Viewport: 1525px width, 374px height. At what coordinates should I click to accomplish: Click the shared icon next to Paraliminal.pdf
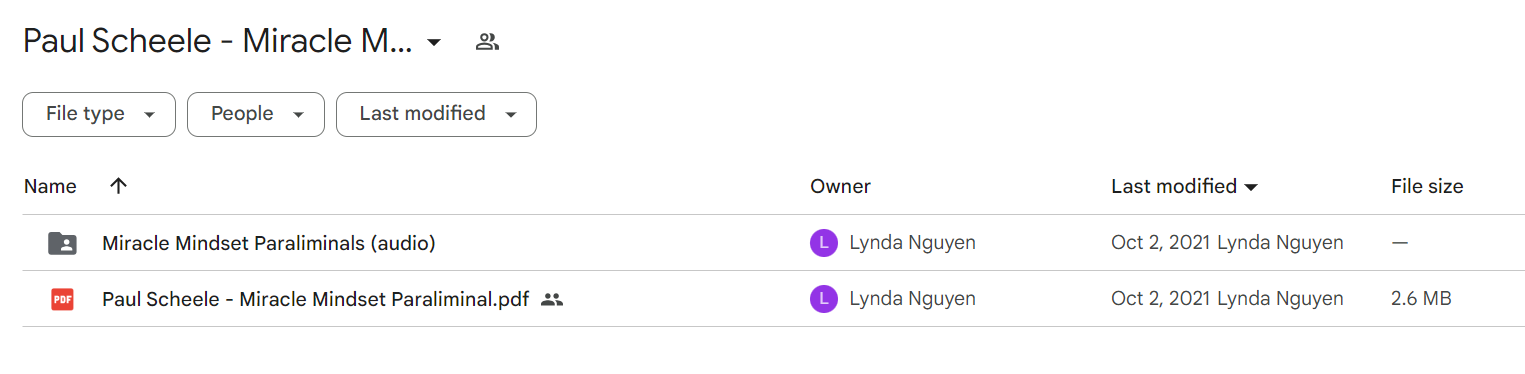(552, 299)
